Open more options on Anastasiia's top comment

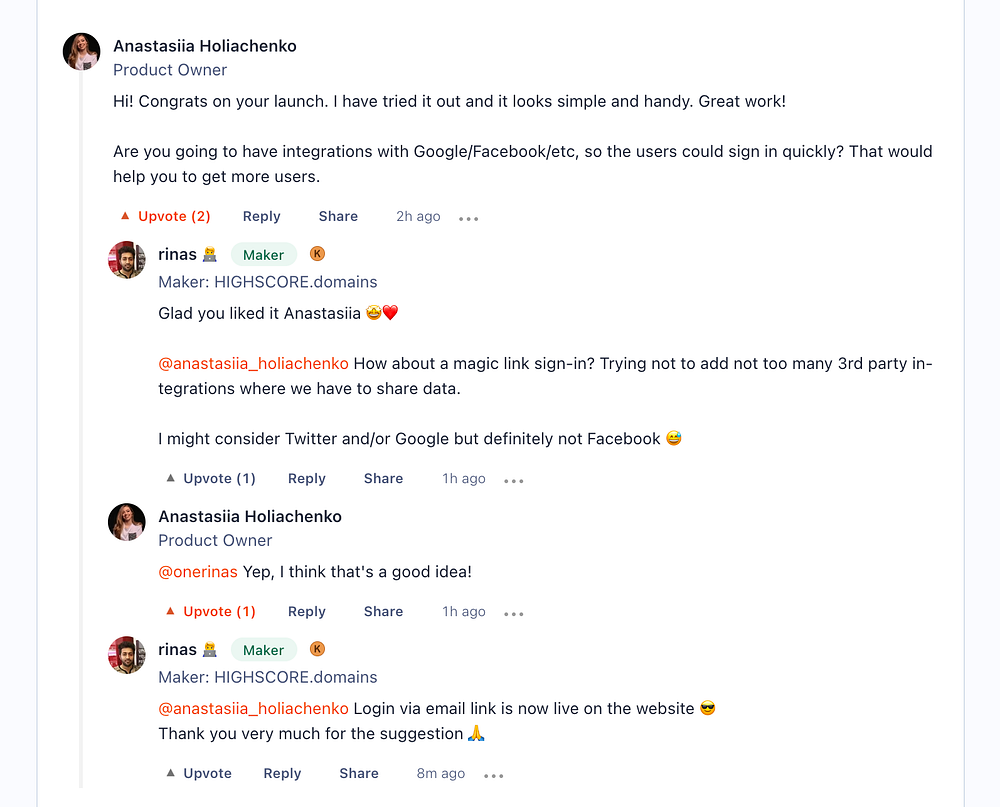469,218
